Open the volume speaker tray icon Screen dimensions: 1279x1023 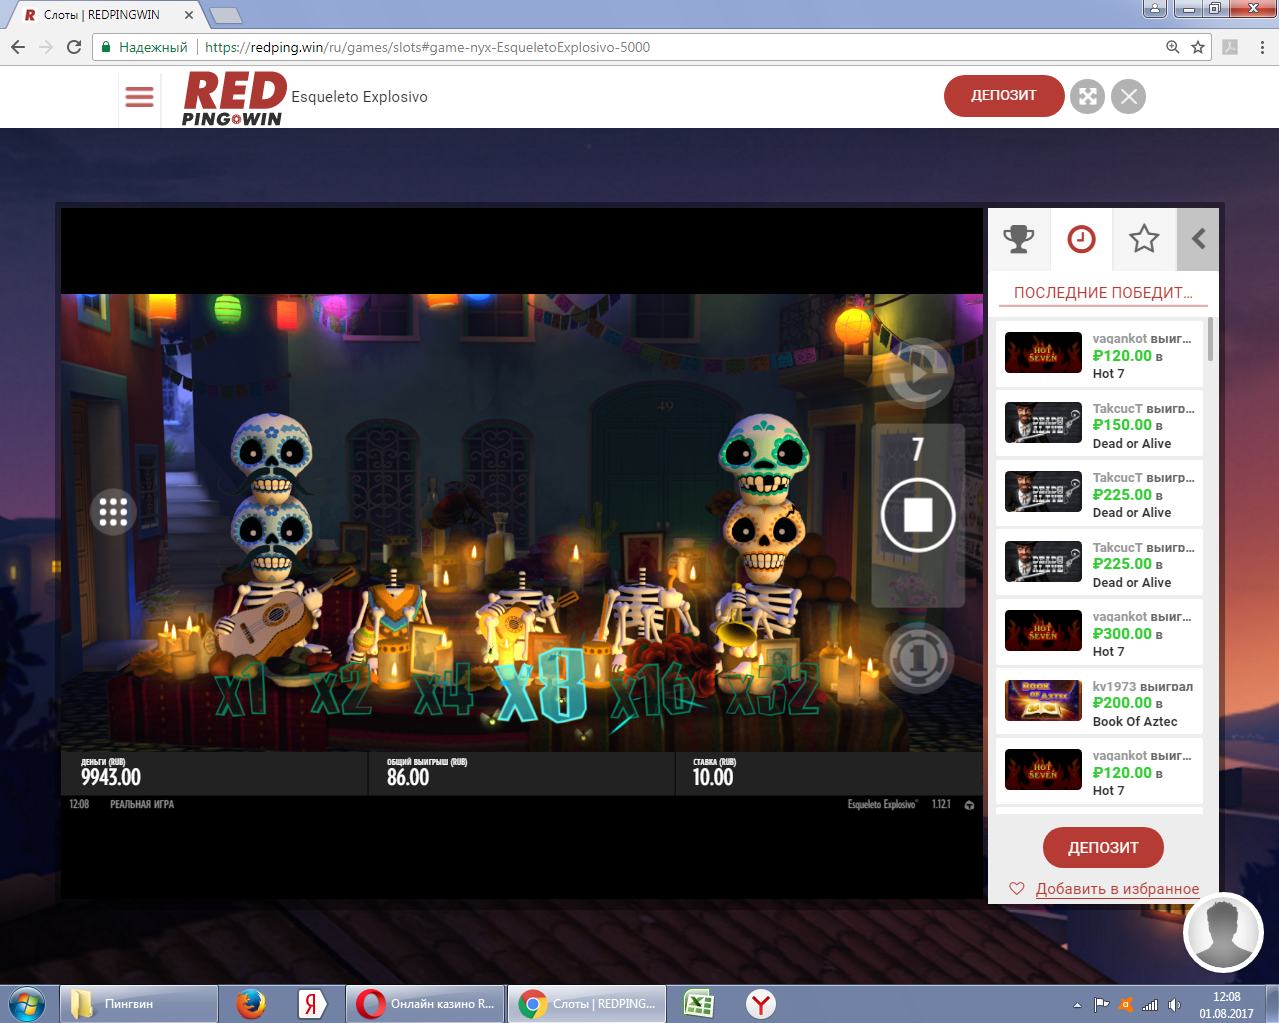click(x=1174, y=1005)
